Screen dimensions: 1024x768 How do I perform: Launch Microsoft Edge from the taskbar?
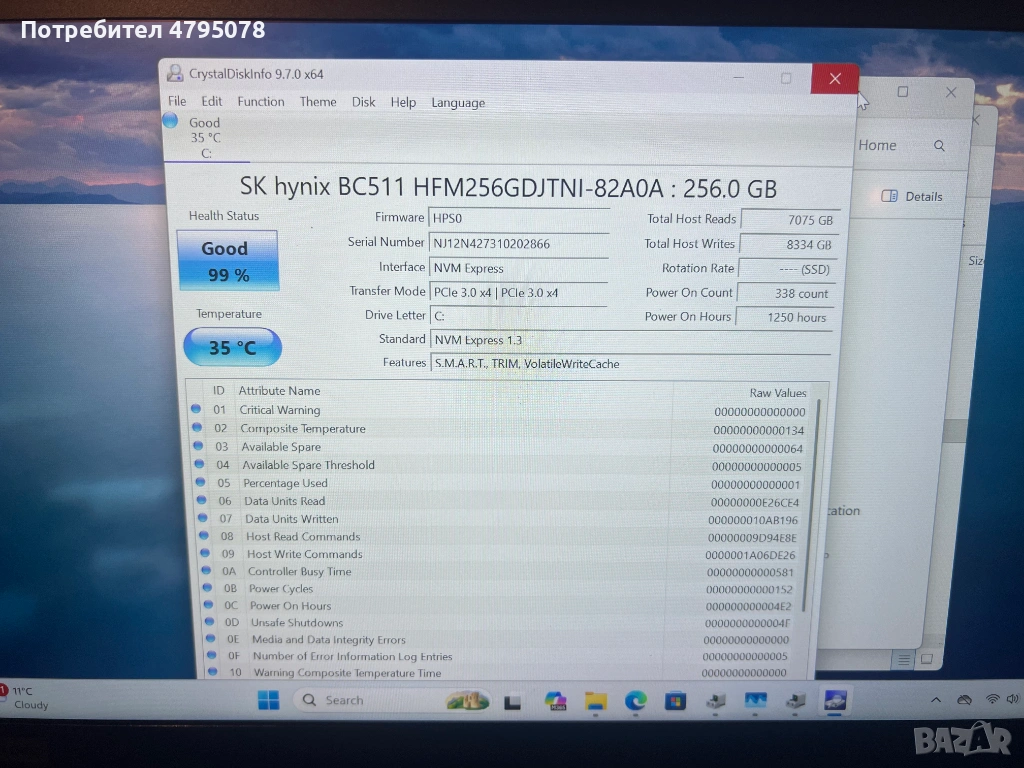636,700
